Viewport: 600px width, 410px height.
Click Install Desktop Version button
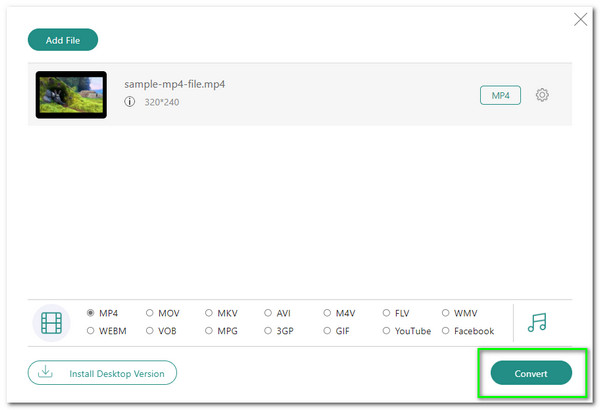[x=102, y=372]
